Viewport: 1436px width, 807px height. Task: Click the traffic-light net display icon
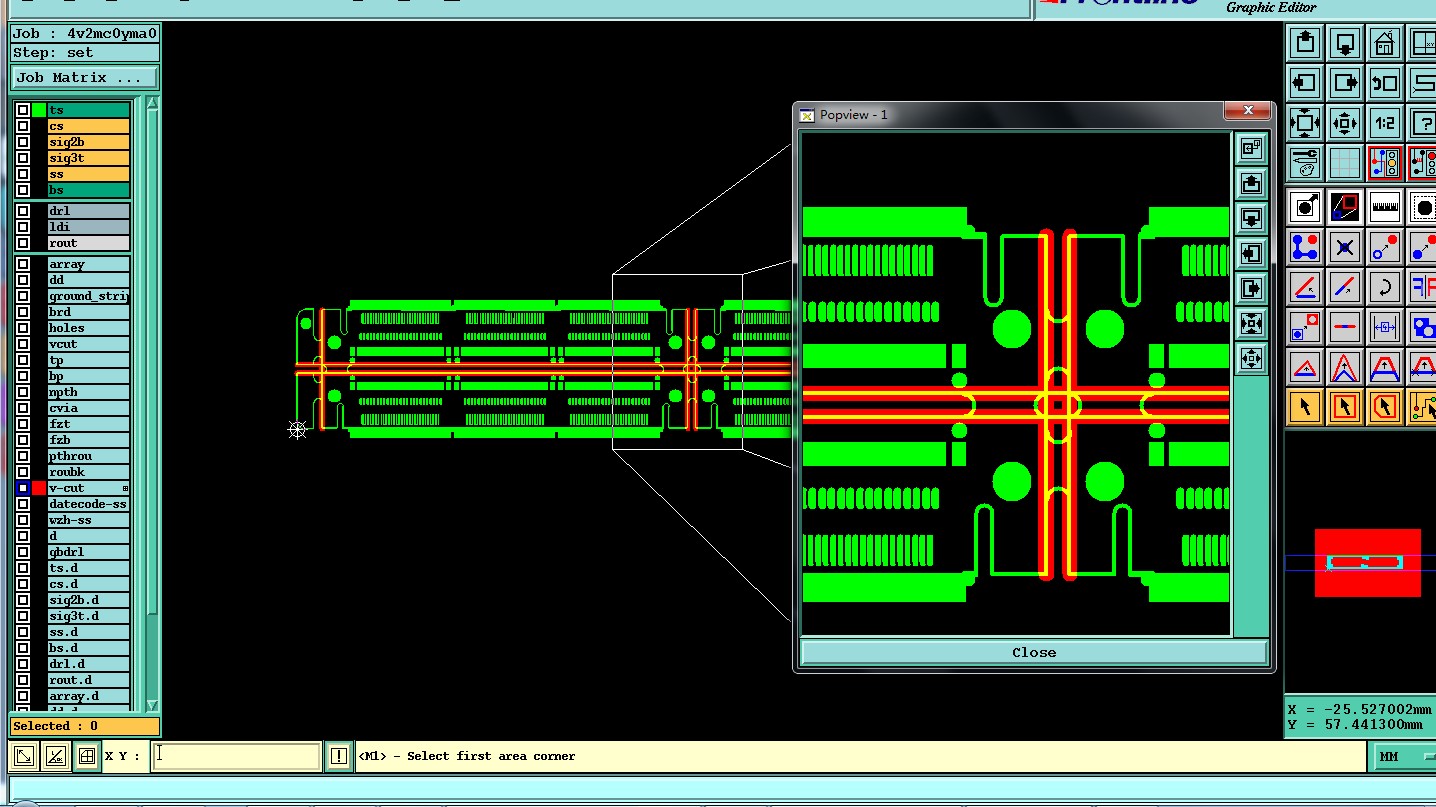(x=1385, y=163)
